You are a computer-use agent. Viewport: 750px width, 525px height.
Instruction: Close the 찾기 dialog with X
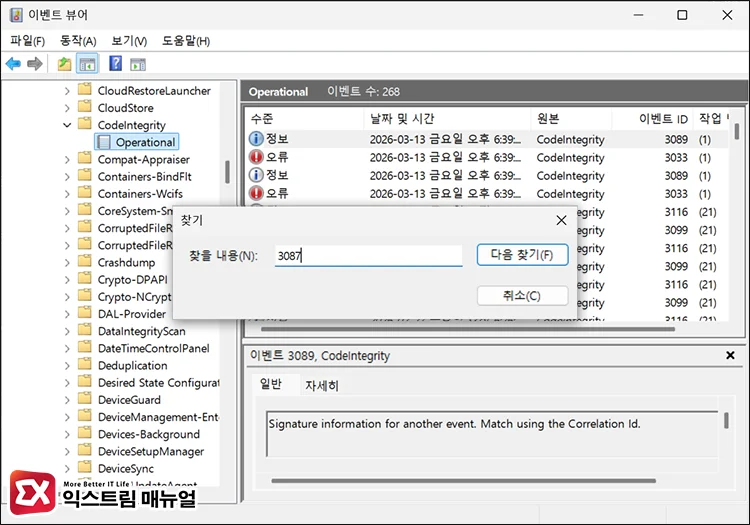pyautogui.click(x=562, y=220)
